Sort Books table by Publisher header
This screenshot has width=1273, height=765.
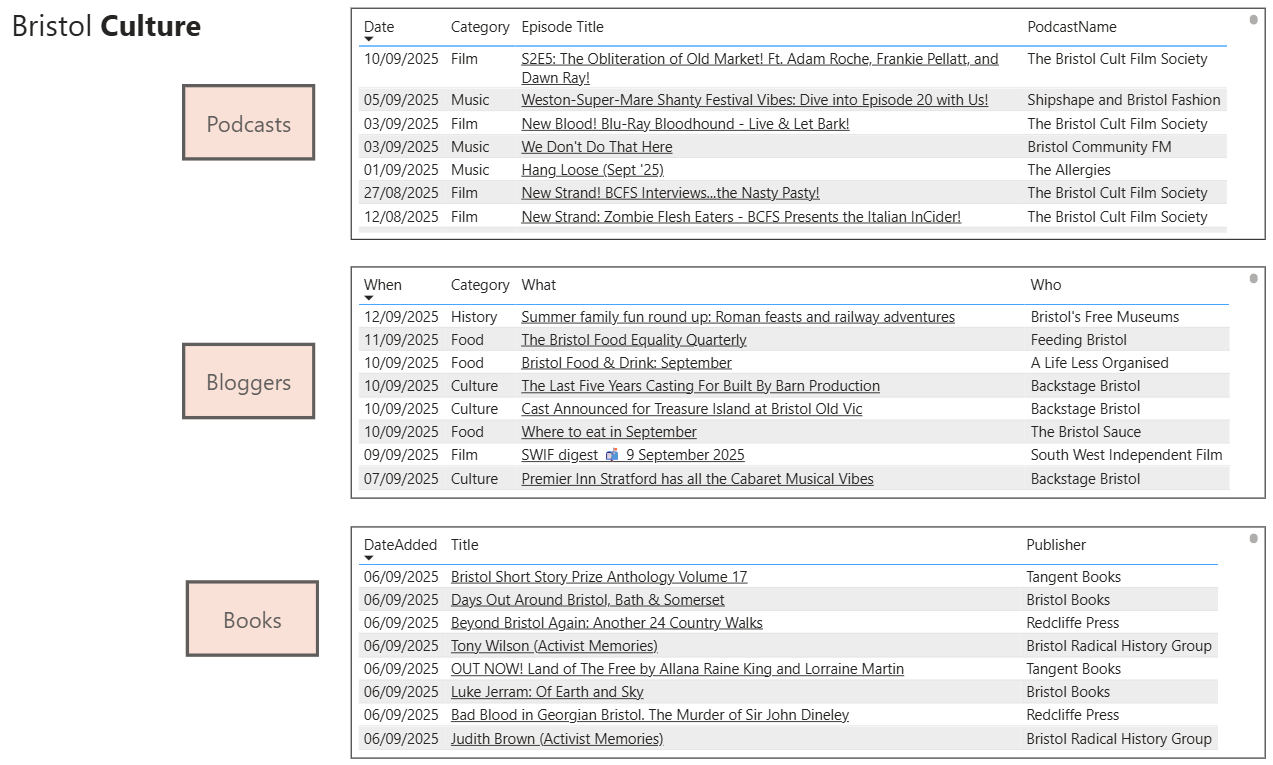click(x=1056, y=545)
